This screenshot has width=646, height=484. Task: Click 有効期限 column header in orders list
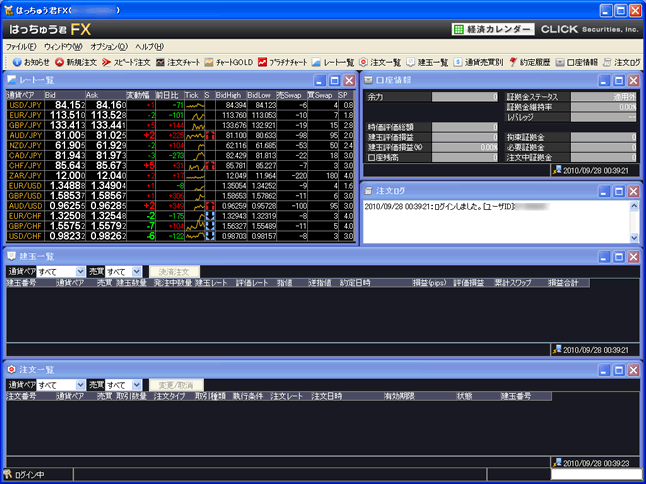click(399, 396)
